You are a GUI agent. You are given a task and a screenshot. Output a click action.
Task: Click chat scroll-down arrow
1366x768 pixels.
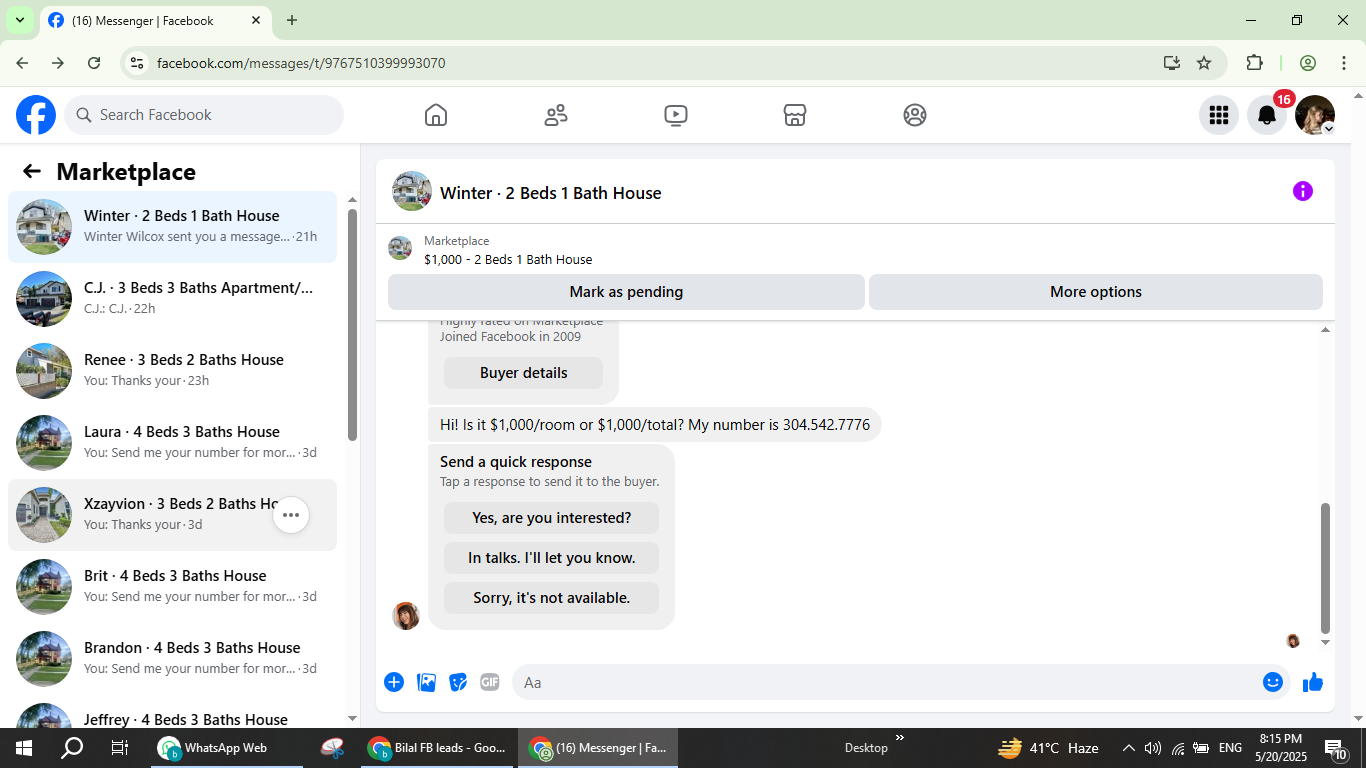coord(1326,643)
